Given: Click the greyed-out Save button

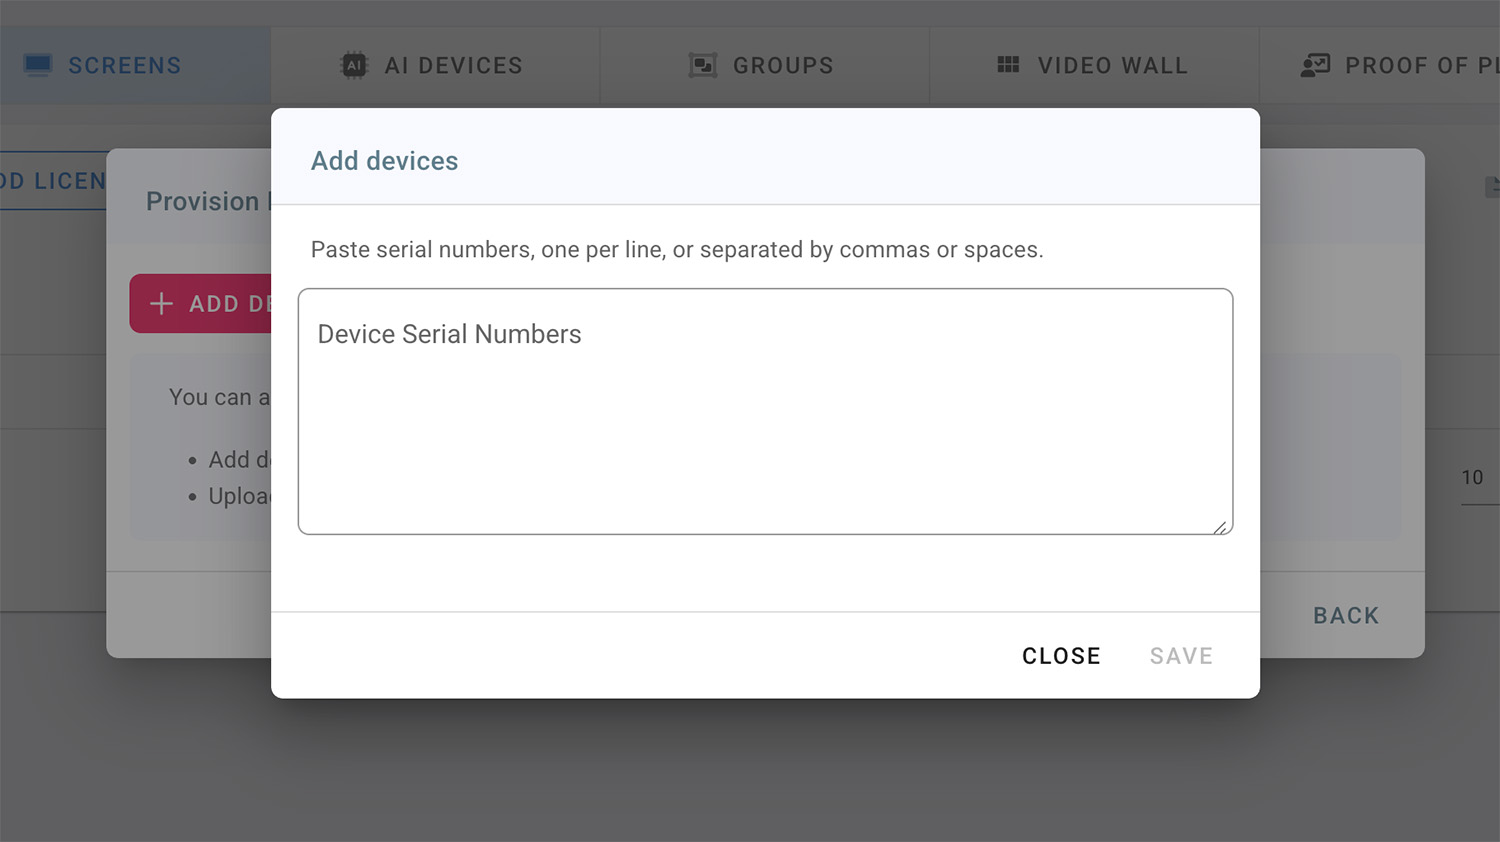Looking at the screenshot, I should click(1181, 656).
